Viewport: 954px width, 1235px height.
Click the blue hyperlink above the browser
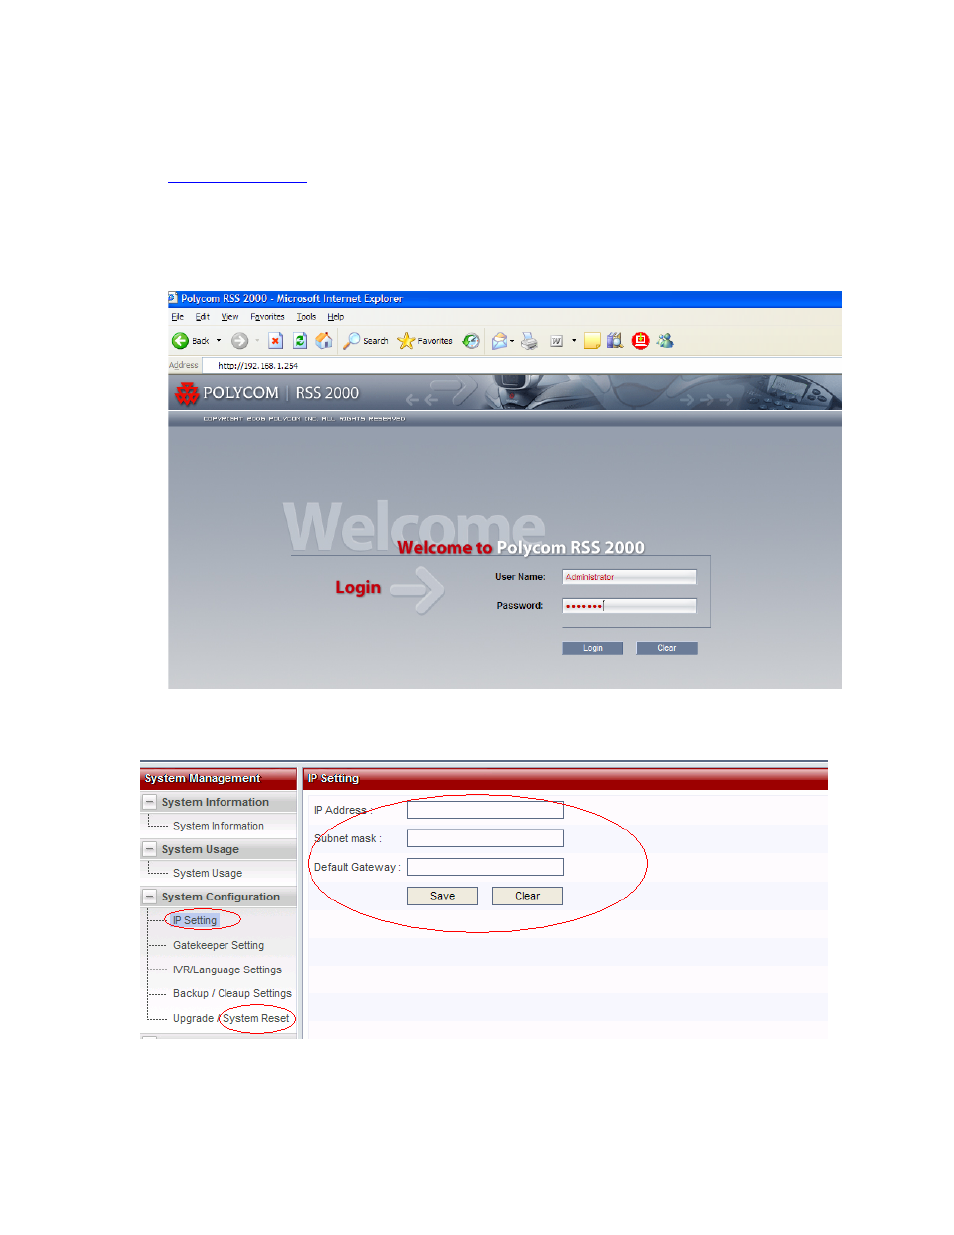(x=237, y=181)
